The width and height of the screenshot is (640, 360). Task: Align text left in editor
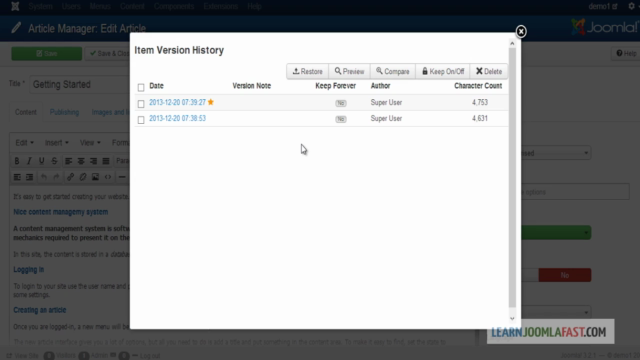(69, 161)
